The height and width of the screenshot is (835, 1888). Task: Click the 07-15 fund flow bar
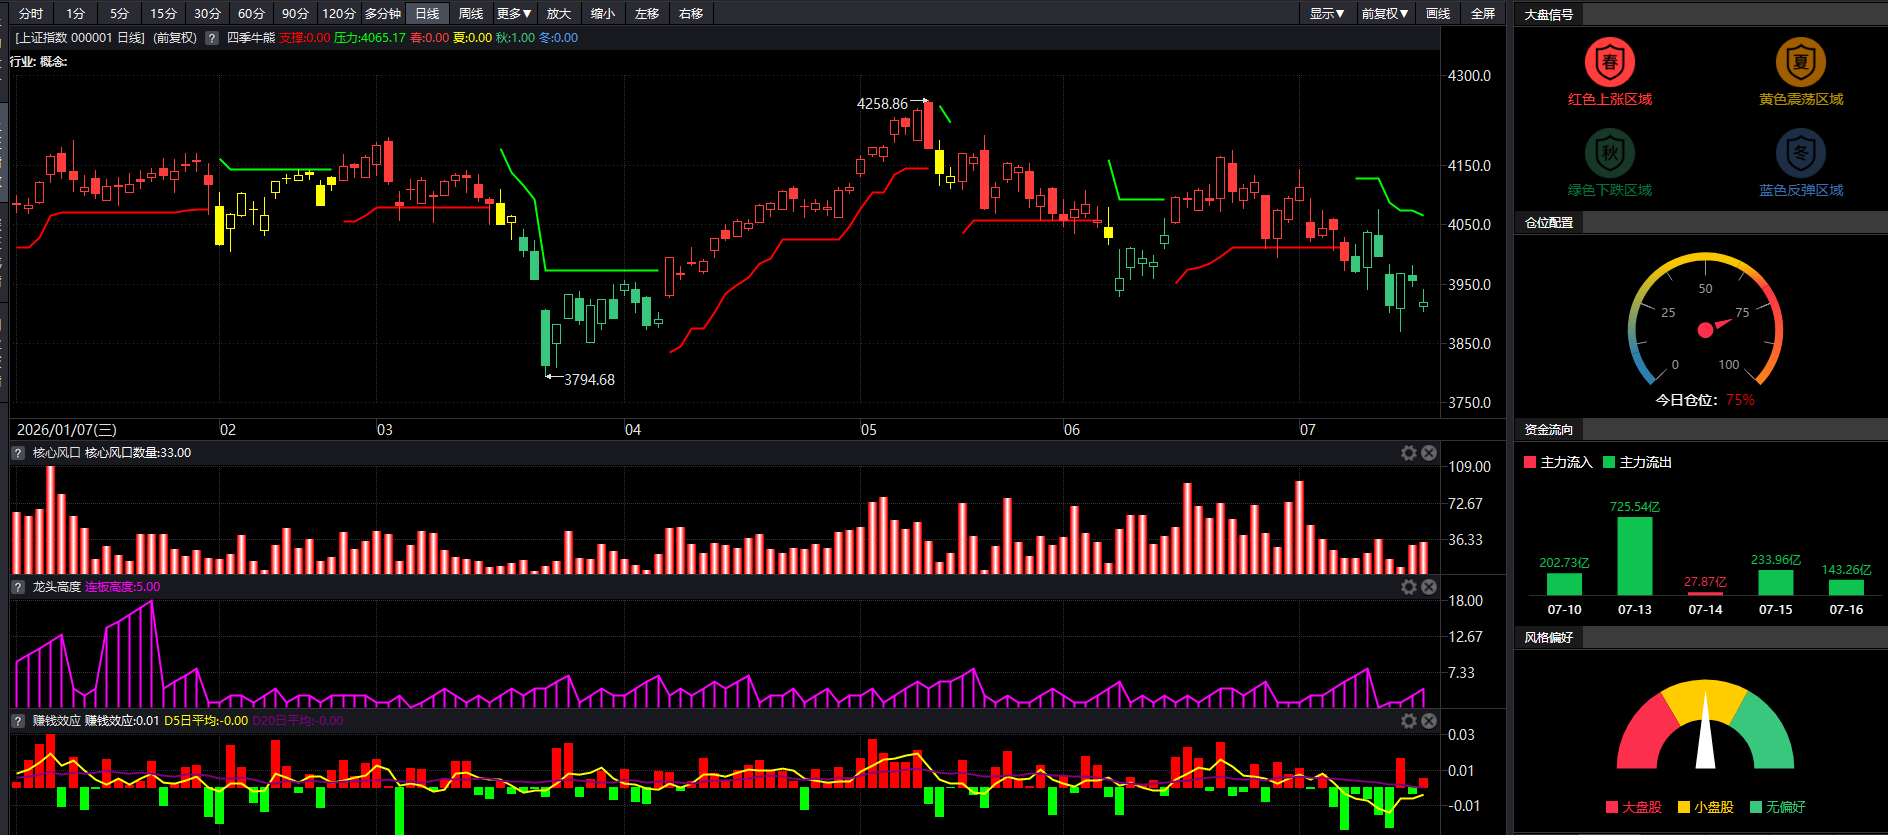tap(1775, 583)
